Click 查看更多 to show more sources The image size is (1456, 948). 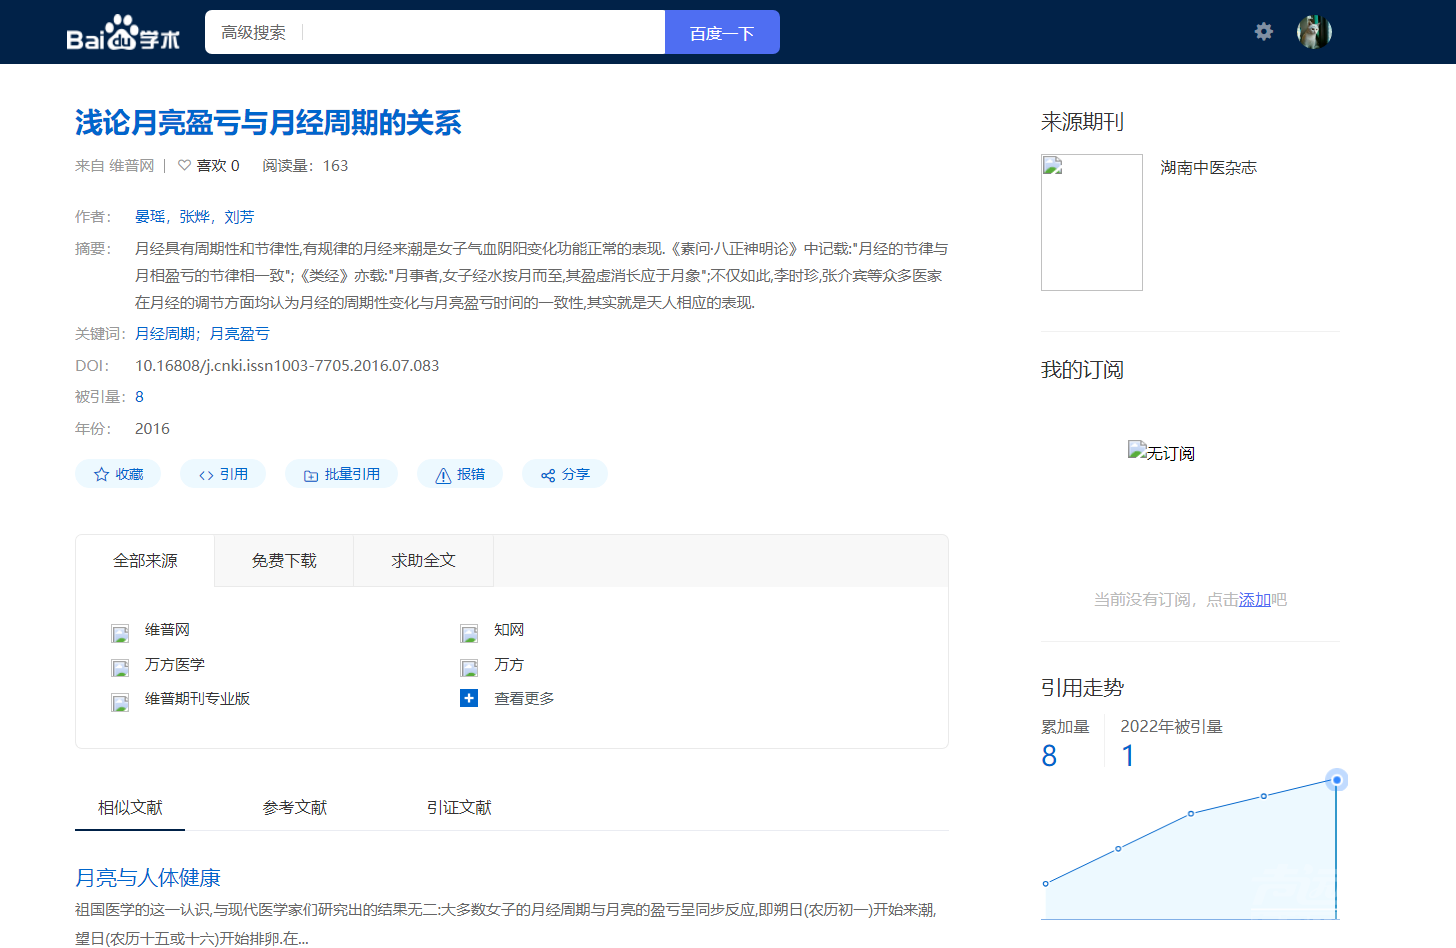[x=524, y=699]
